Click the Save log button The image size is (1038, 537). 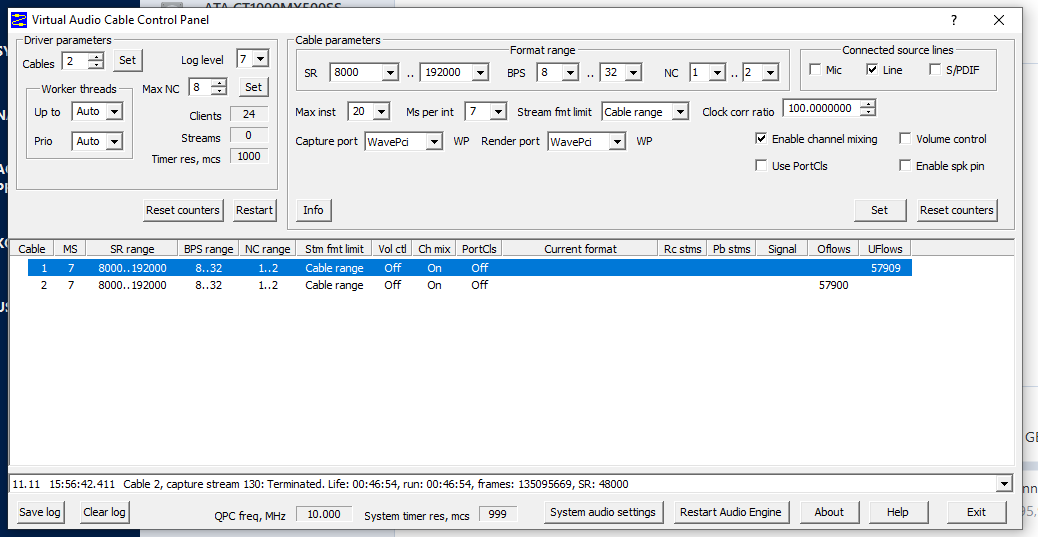[x=40, y=512]
